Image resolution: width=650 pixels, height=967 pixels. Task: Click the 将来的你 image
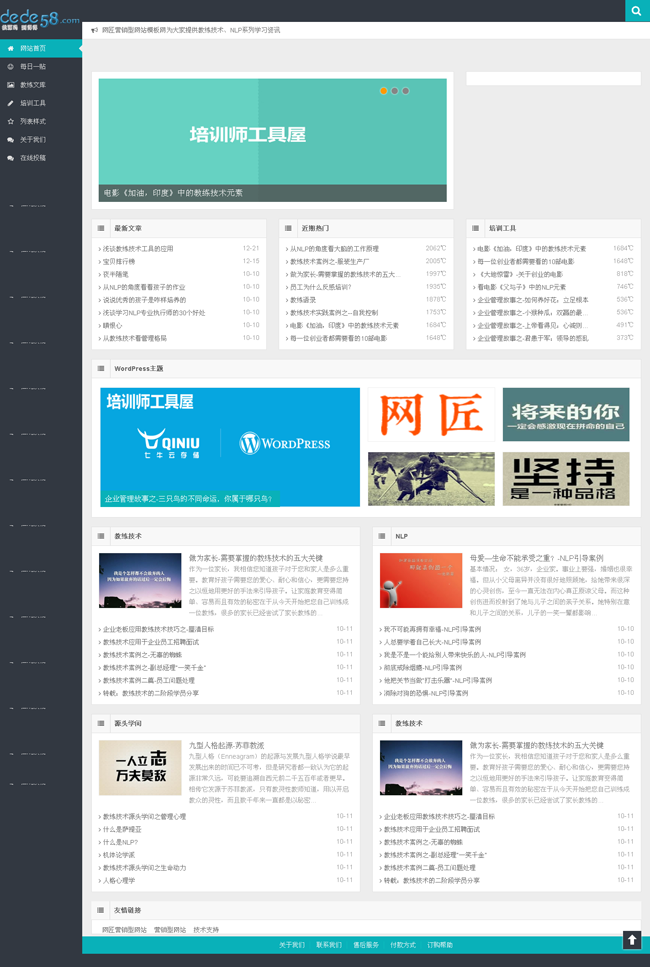566,414
